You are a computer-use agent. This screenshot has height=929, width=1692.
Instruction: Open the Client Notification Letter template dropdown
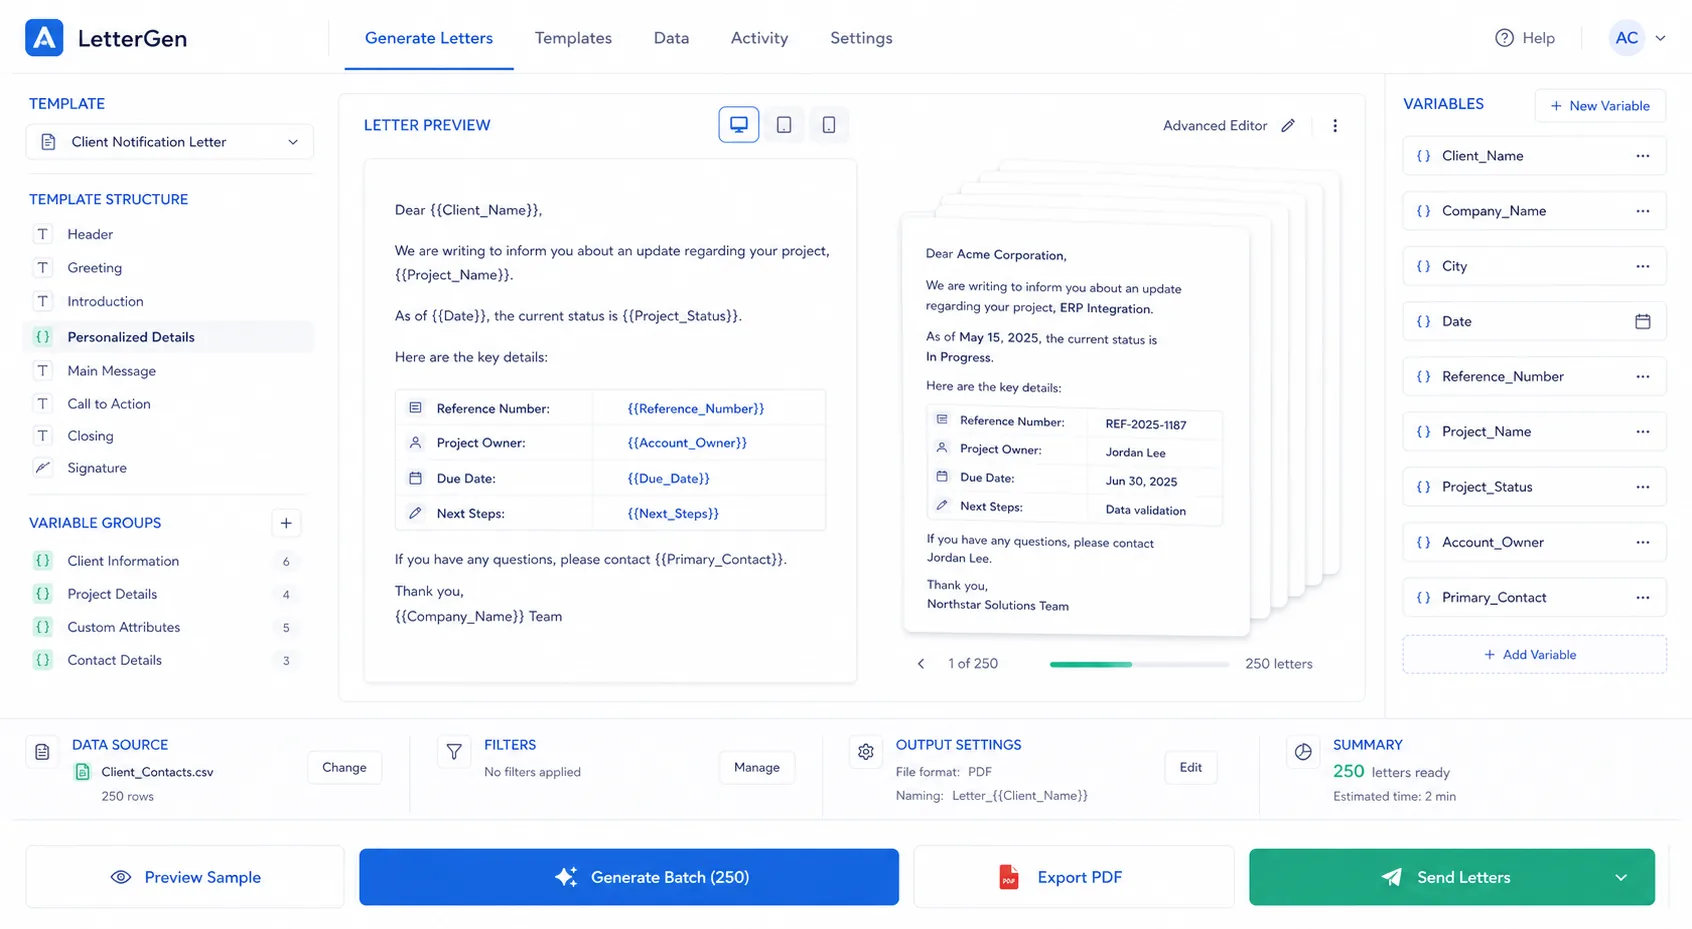click(169, 142)
